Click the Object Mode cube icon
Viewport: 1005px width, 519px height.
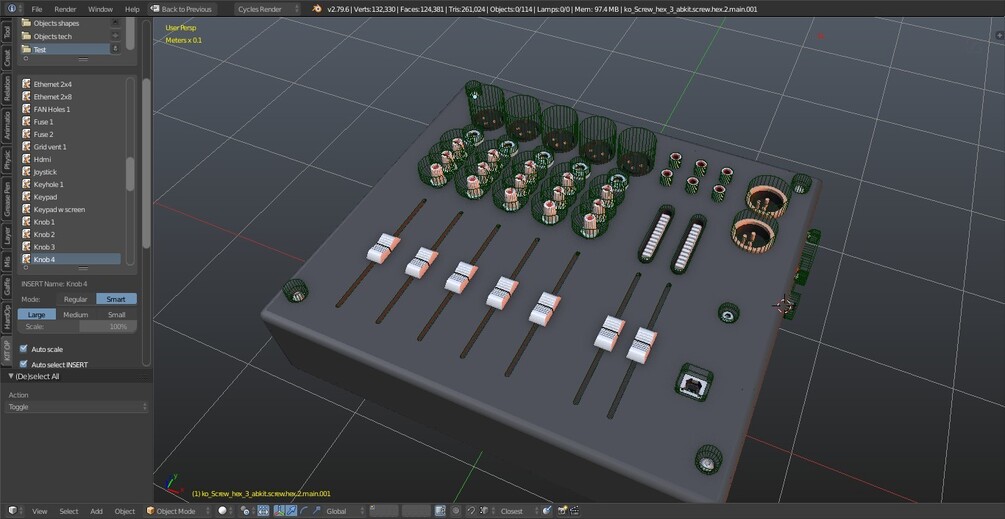(151, 511)
